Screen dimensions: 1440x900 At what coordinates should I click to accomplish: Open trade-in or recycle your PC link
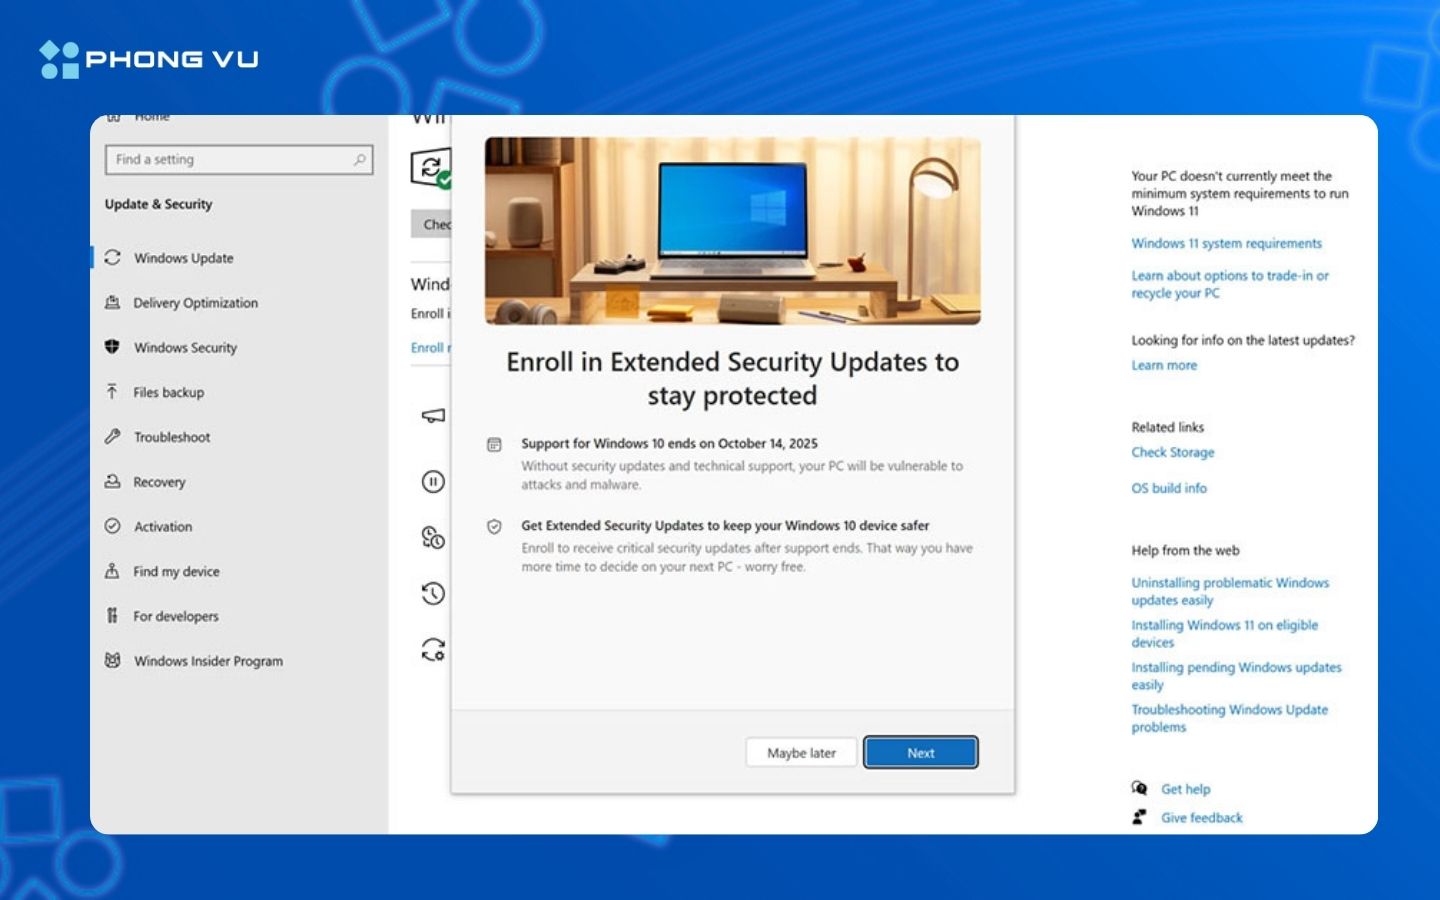(x=1230, y=285)
